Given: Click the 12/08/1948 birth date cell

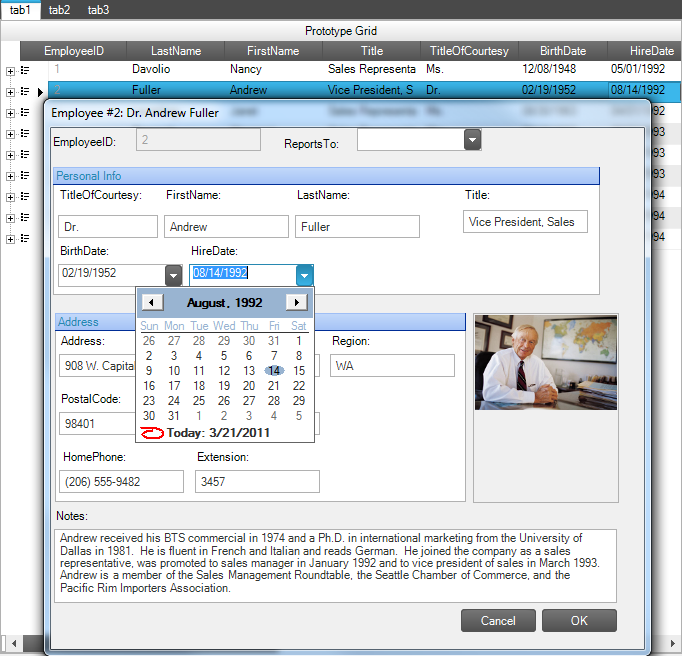Looking at the screenshot, I should click(x=563, y=69).
